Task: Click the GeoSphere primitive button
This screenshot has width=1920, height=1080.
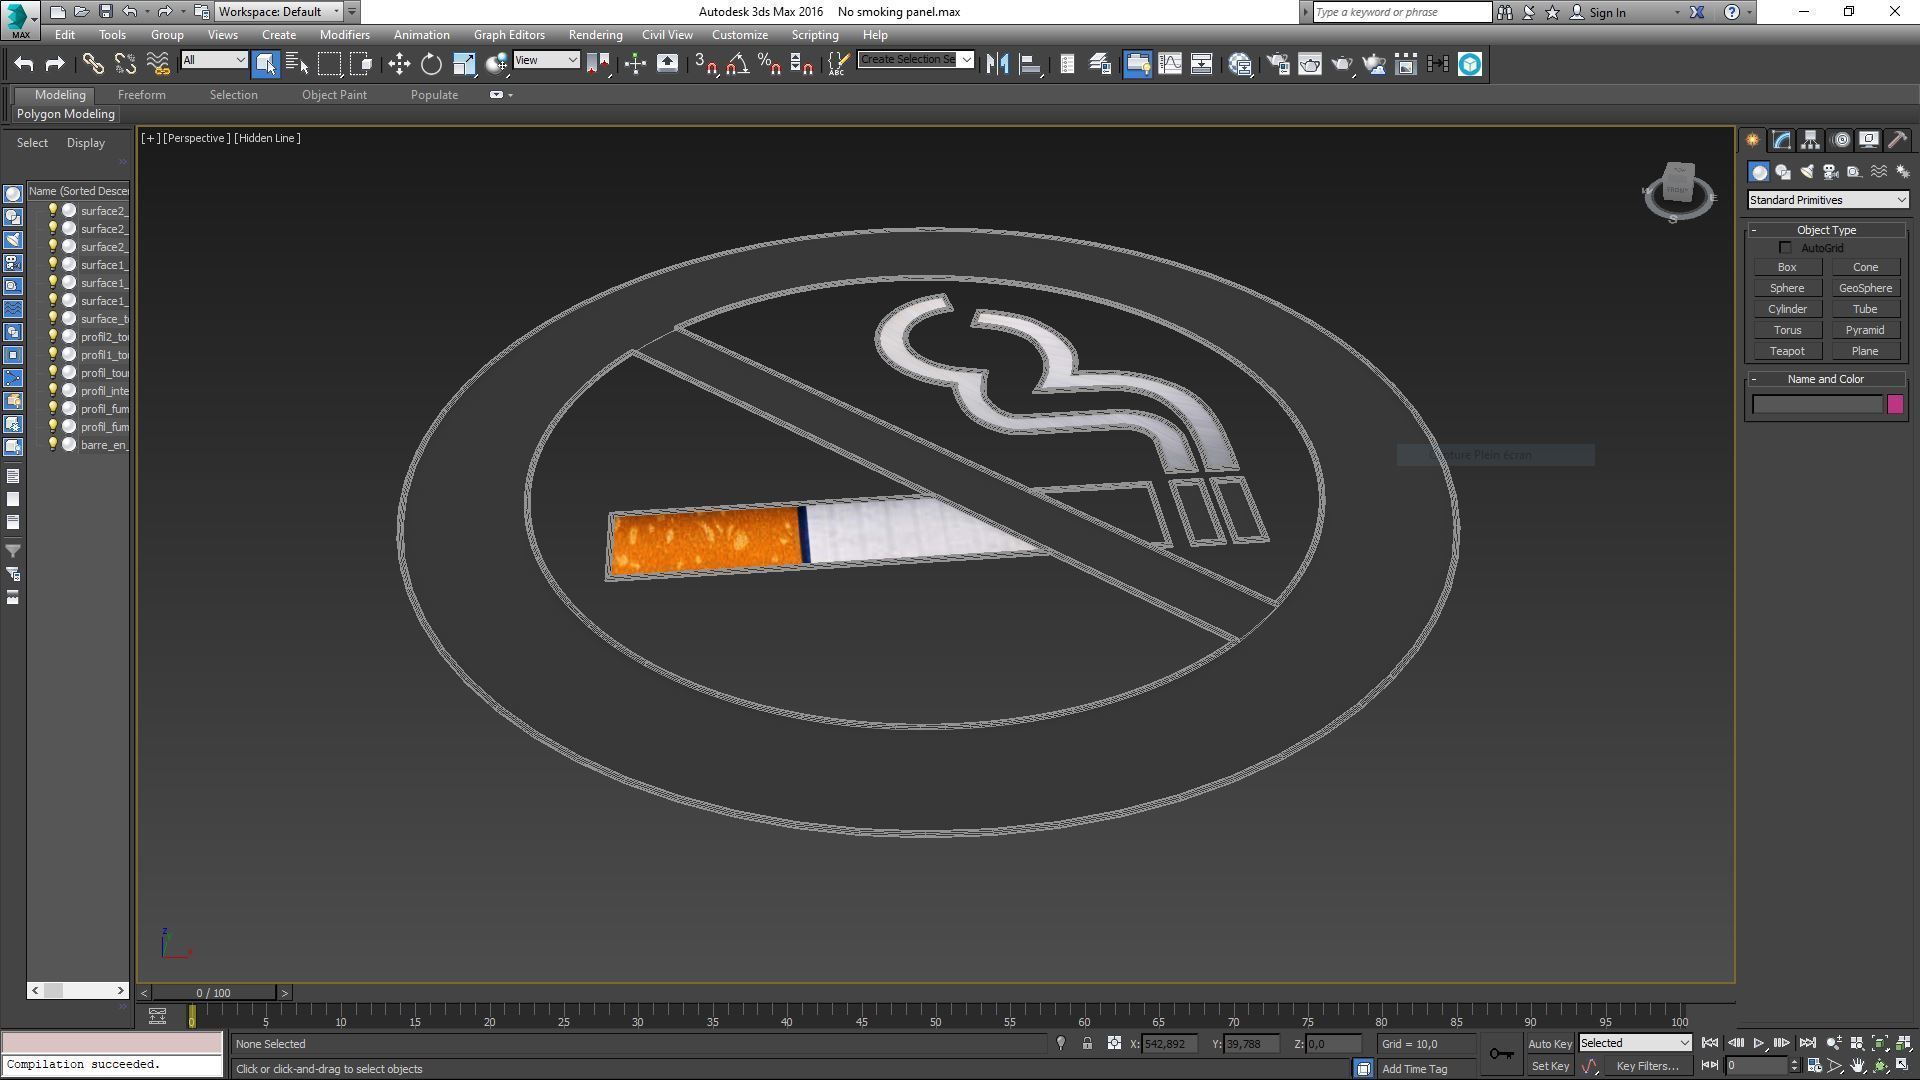Action: [x=1865, y=288]
